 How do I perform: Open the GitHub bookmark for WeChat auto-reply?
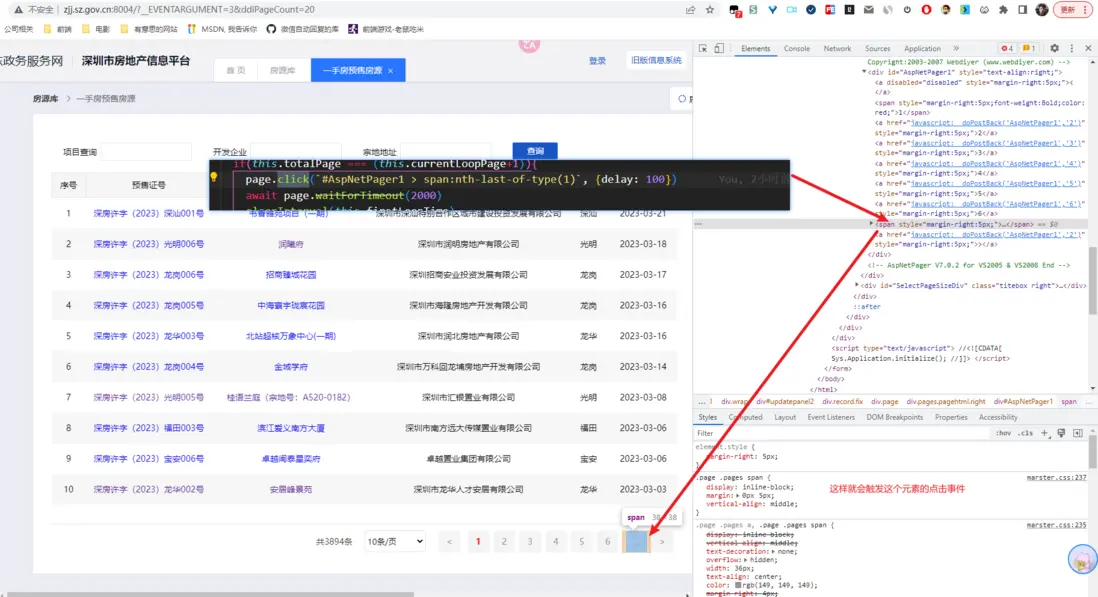303,29
